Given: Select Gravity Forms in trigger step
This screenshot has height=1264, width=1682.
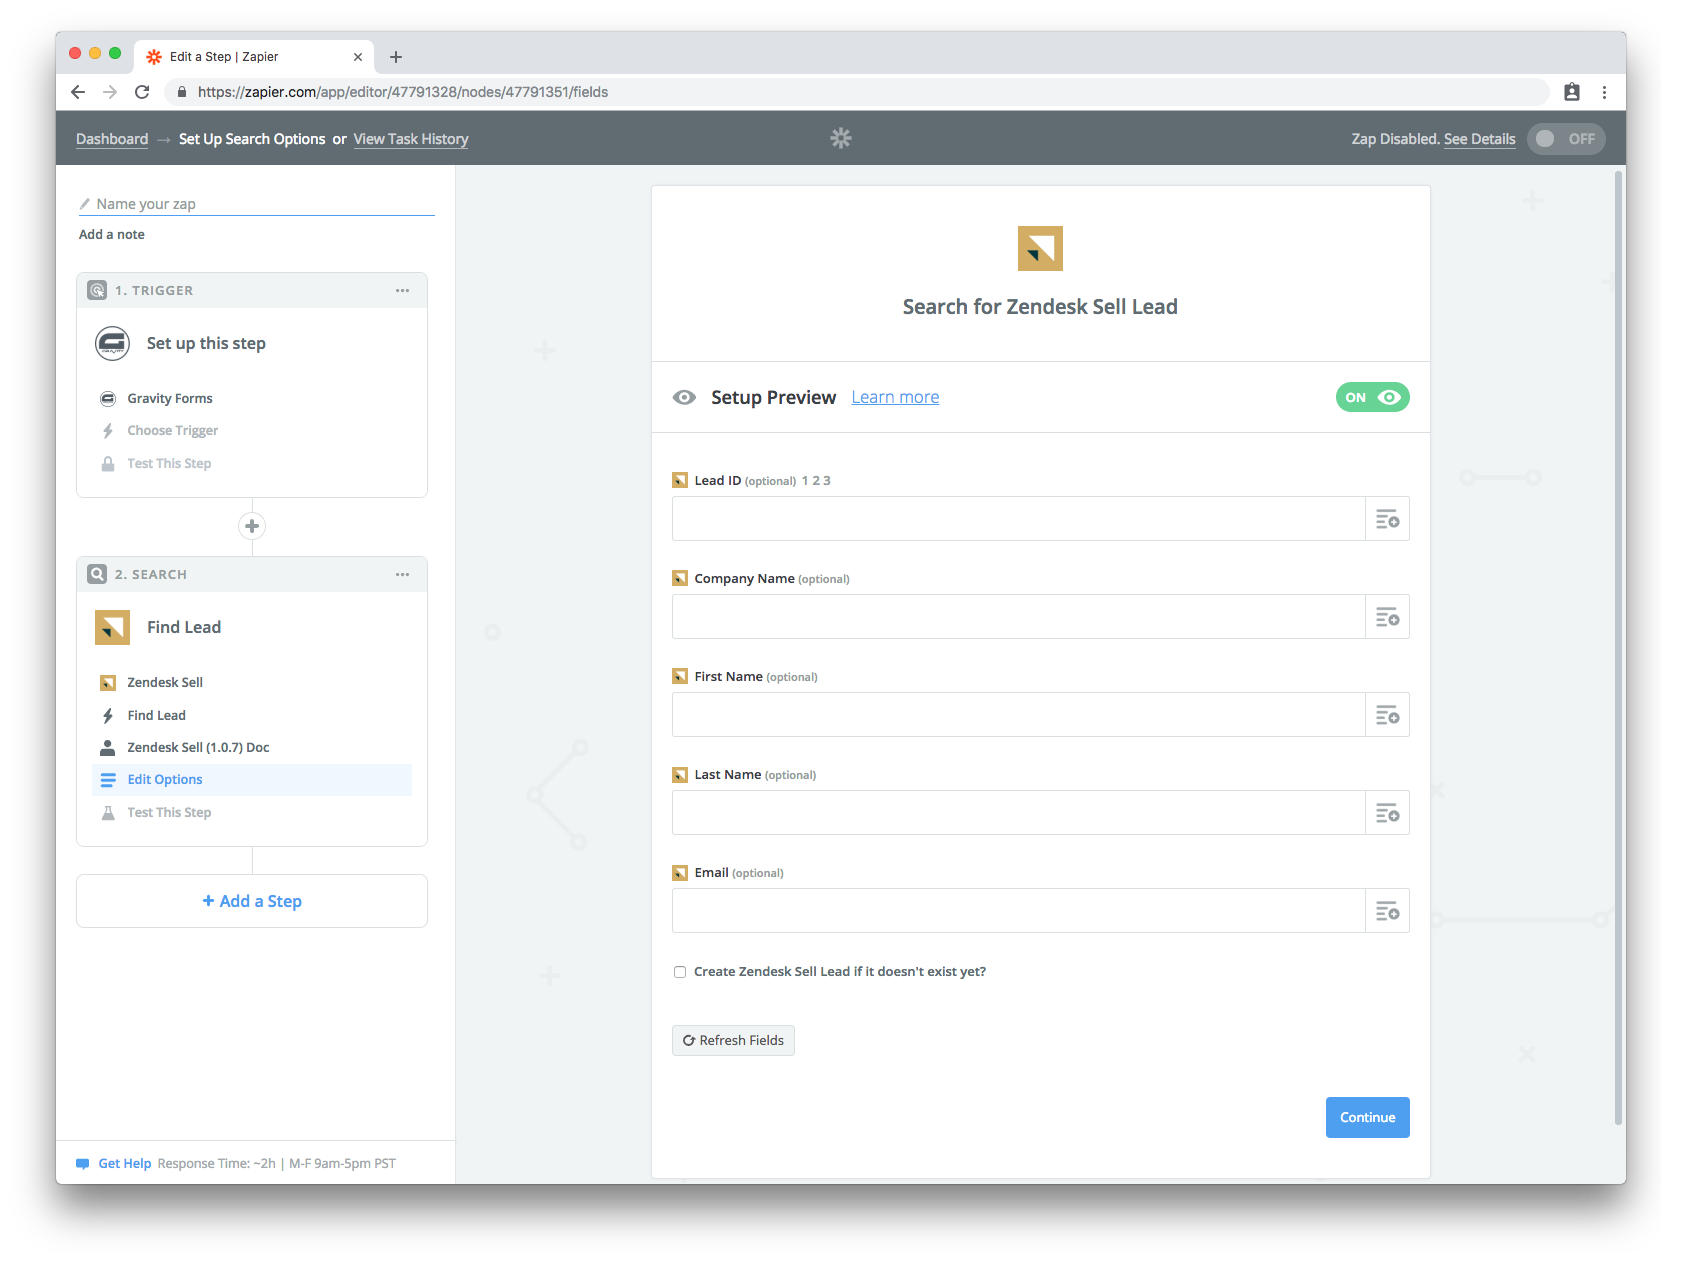Looking at the screenshot, I should tap(170, 398).
